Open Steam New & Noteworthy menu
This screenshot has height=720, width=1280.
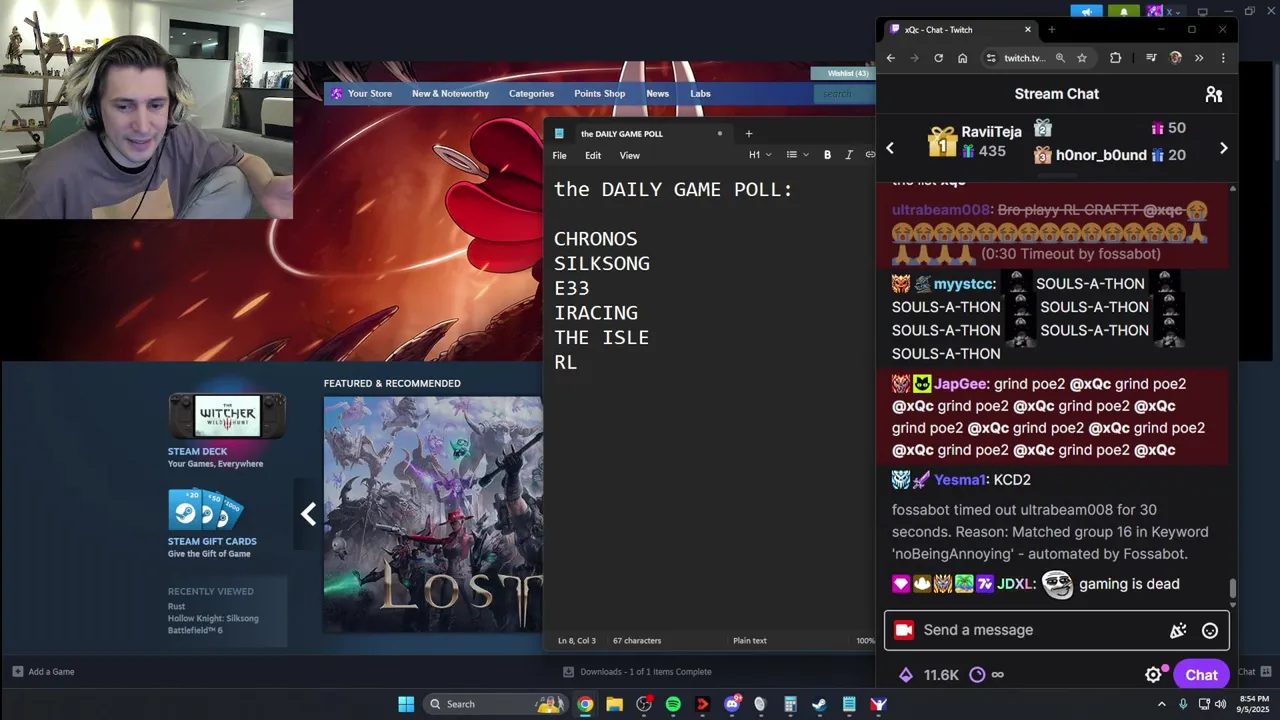450,94
